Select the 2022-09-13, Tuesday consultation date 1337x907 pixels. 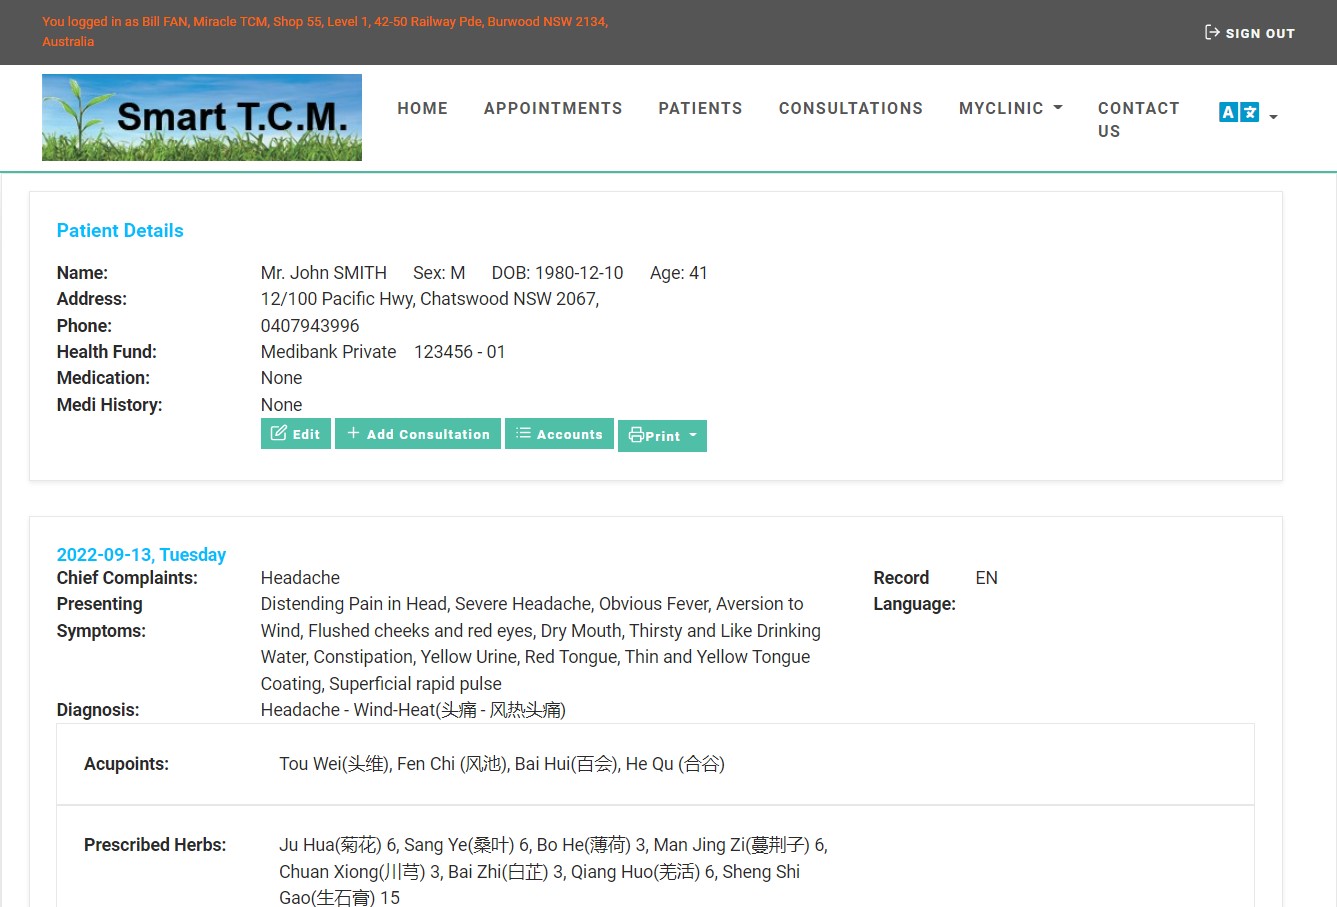pyautogui.click(x=141, y=555)
